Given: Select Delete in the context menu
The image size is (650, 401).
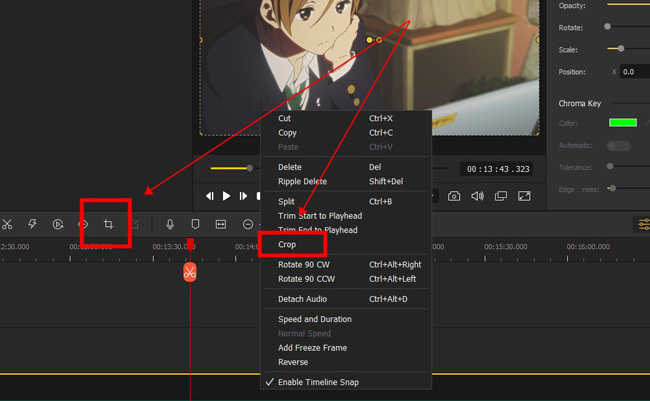Looking at the screenshot, I should 290,167.
